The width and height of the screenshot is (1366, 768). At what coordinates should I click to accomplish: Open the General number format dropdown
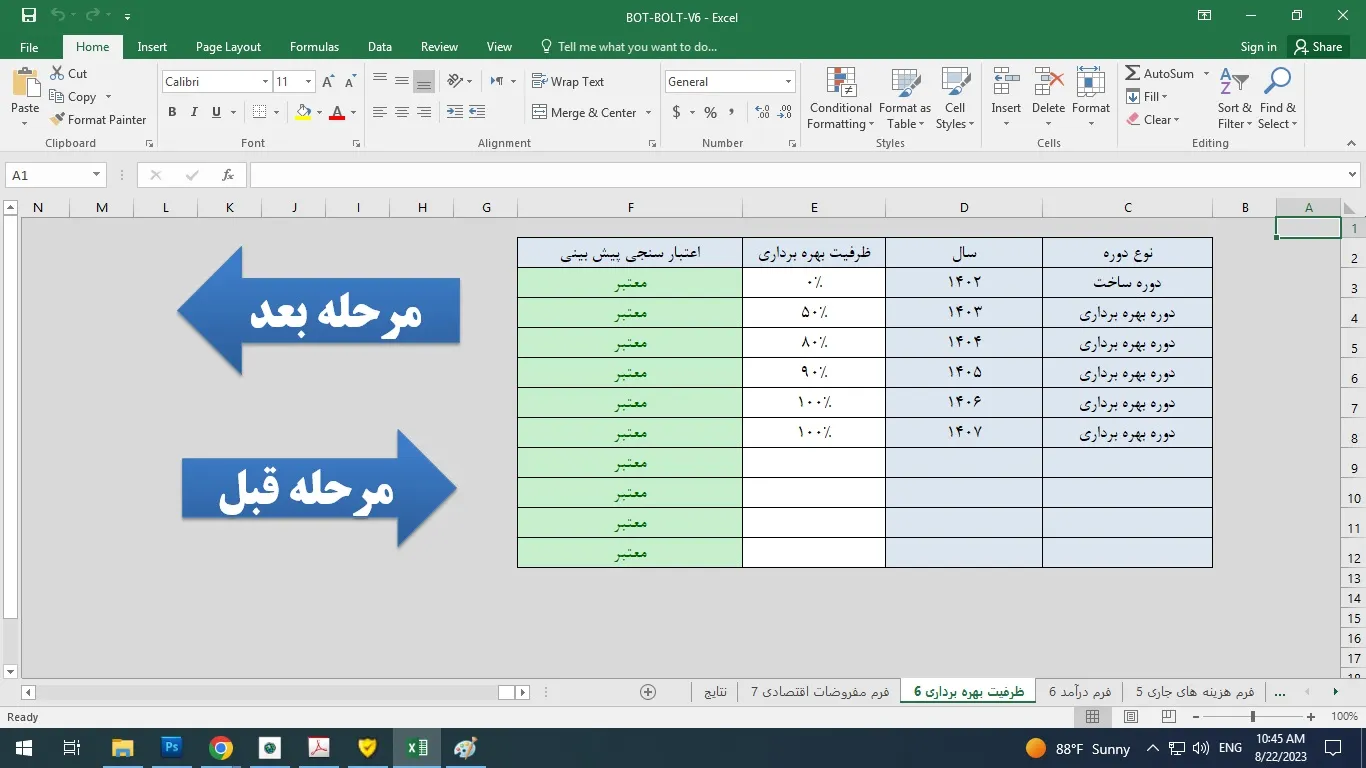[788, 82]
